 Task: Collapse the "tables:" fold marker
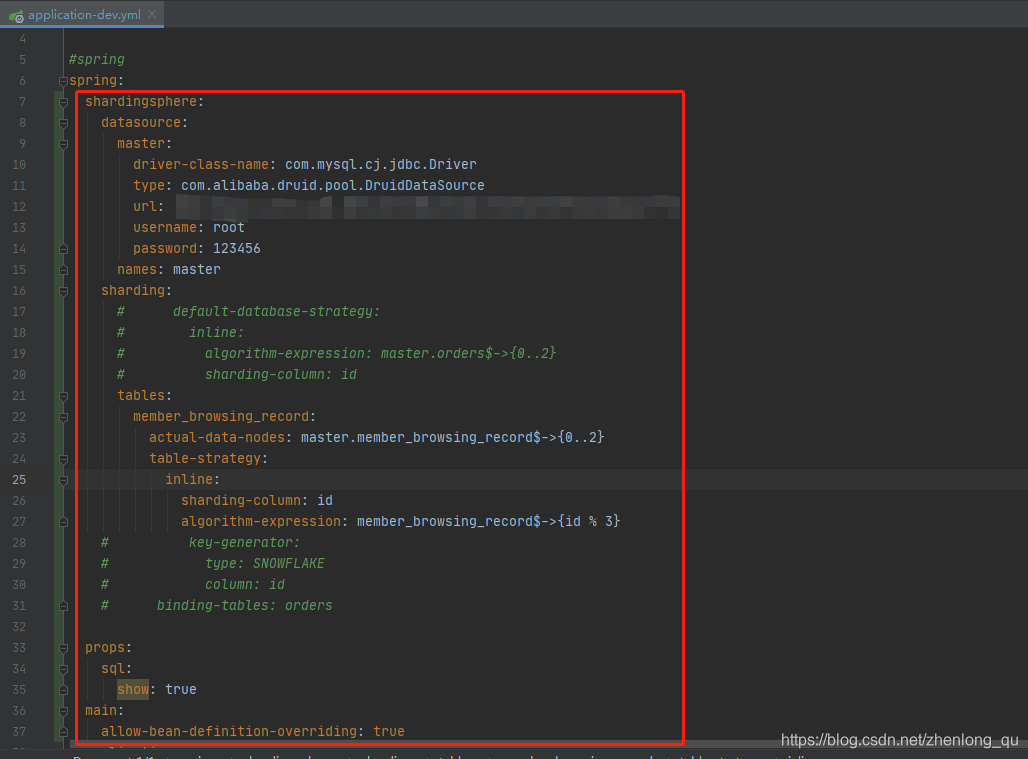point(62,395)
